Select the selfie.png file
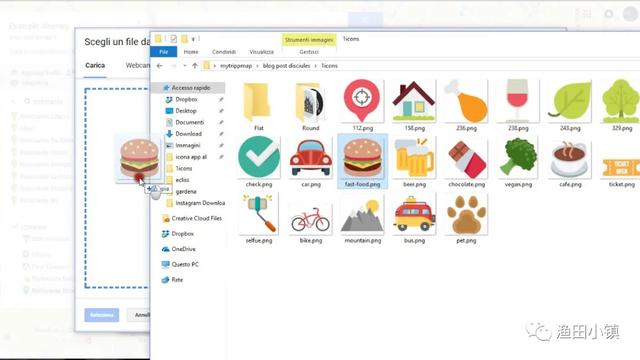The height and width of the screenshot is (360, 640). click(259, 218)
